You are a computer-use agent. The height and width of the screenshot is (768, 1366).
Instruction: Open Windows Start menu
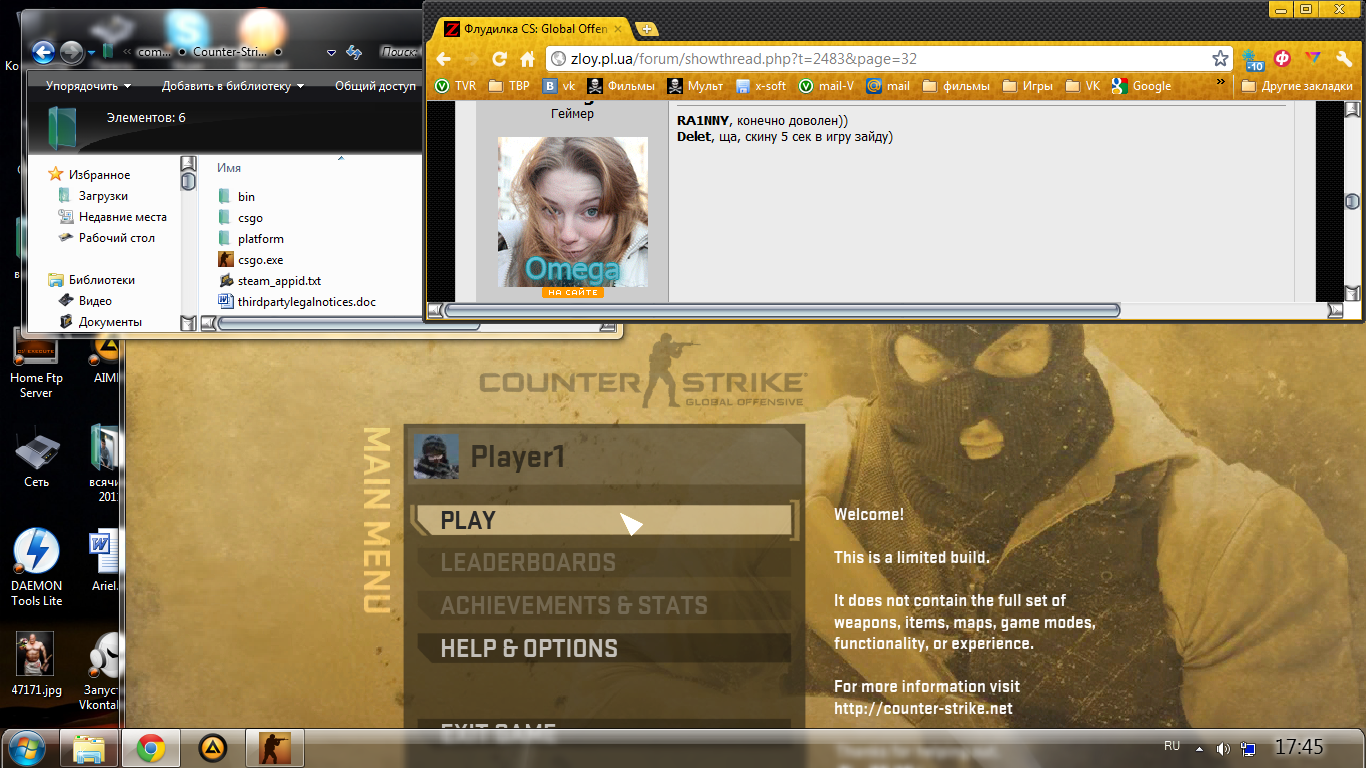tap(26, 747)
